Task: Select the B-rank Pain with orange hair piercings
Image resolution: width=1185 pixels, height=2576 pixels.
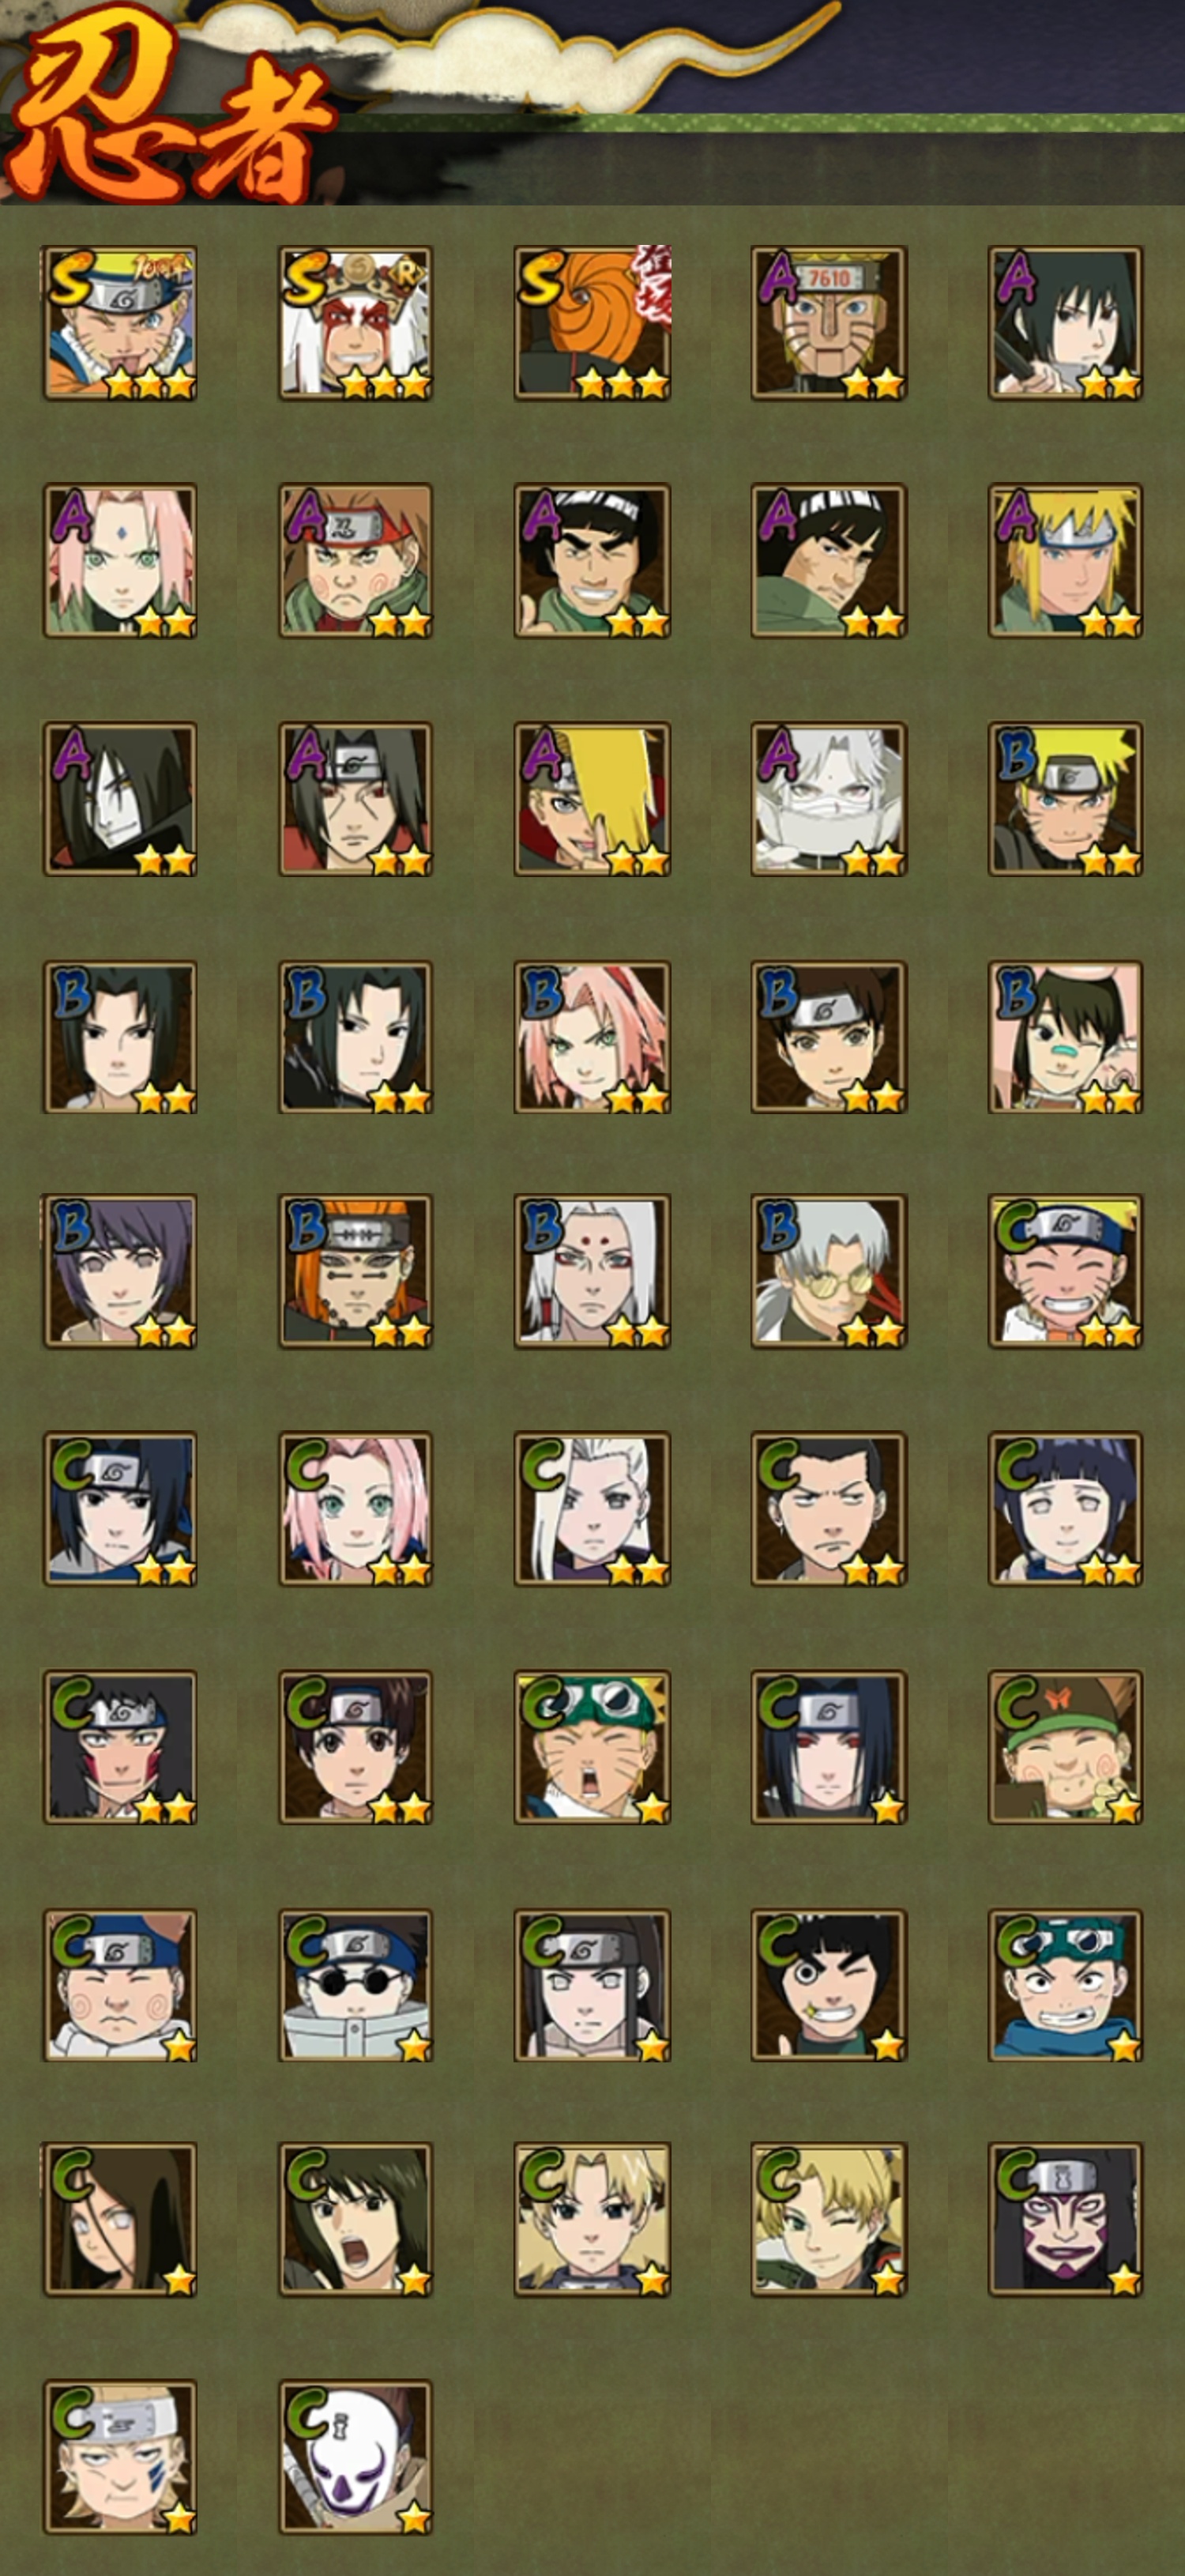Action: pyautogui.click(x=355, y=1271)
